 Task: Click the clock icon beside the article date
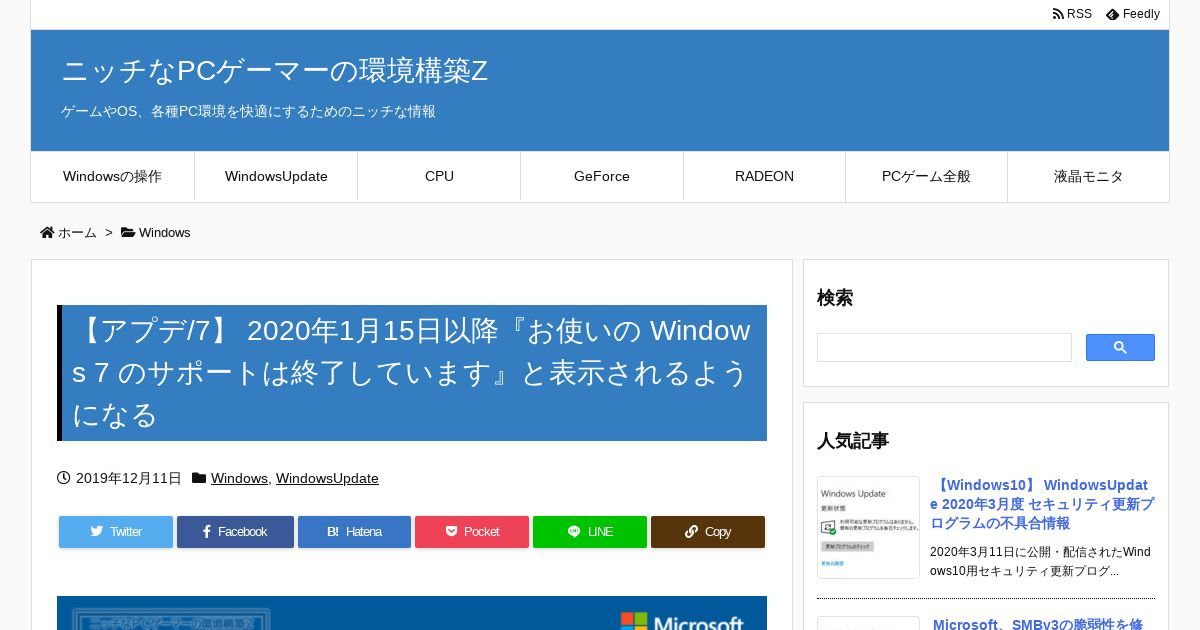point(64,478)
